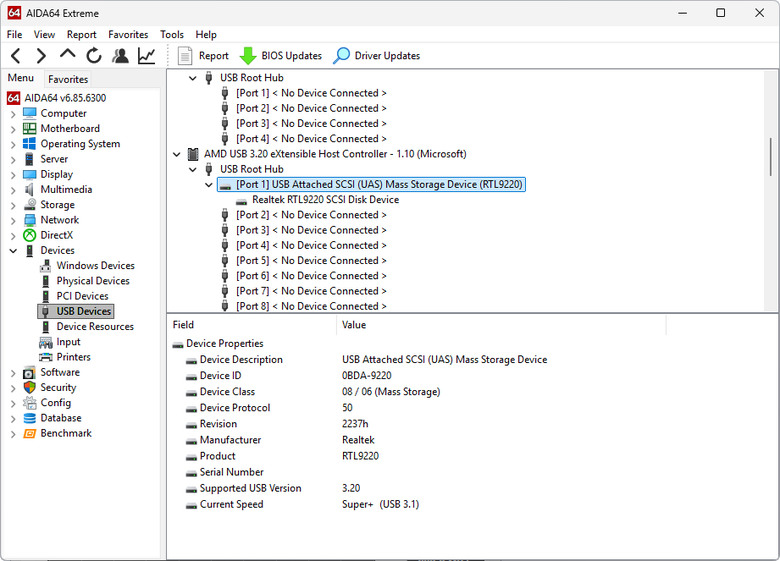Expand the Computer tree node
Viewport: 780px width, 561px height.
[13, 114]
